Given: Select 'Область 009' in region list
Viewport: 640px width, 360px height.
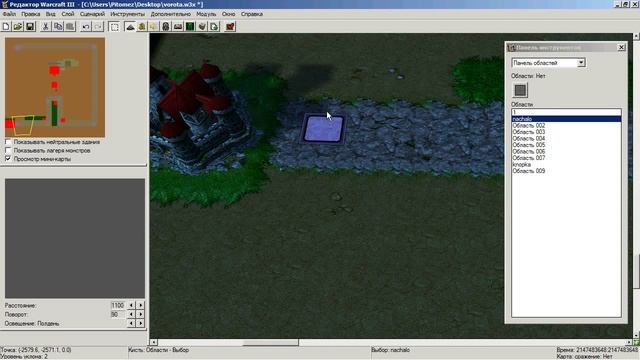Looking at the screenshot, I should (x=567, y=171).
